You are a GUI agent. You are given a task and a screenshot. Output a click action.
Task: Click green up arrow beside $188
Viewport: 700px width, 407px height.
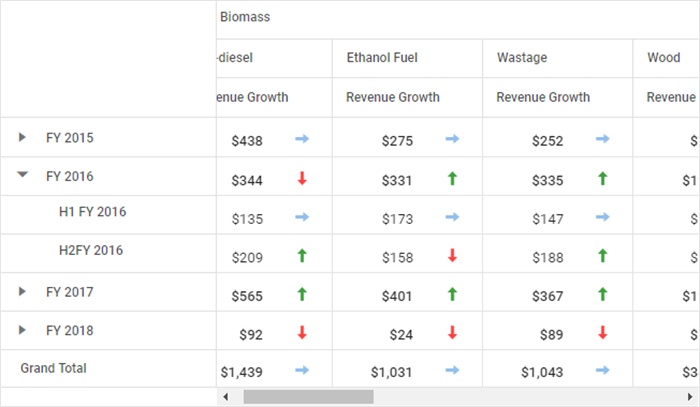pos(602,256)
